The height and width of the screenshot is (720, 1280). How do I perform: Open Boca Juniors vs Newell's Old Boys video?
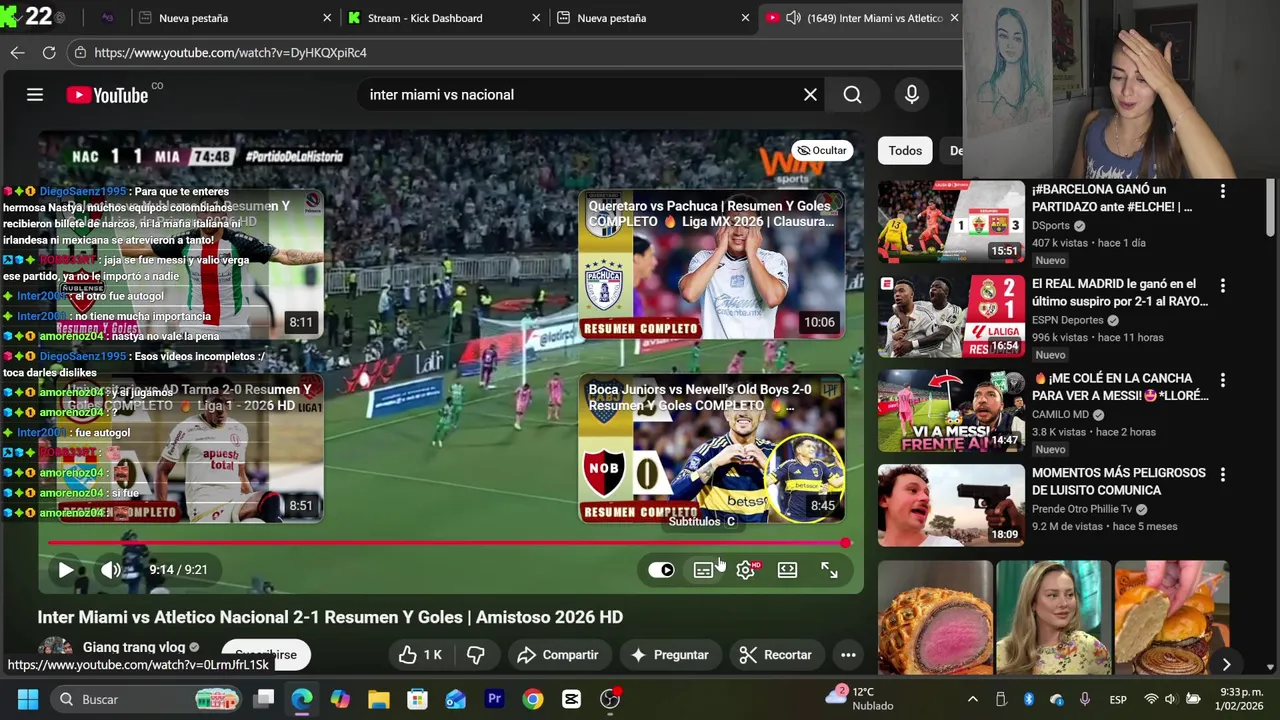711,449
